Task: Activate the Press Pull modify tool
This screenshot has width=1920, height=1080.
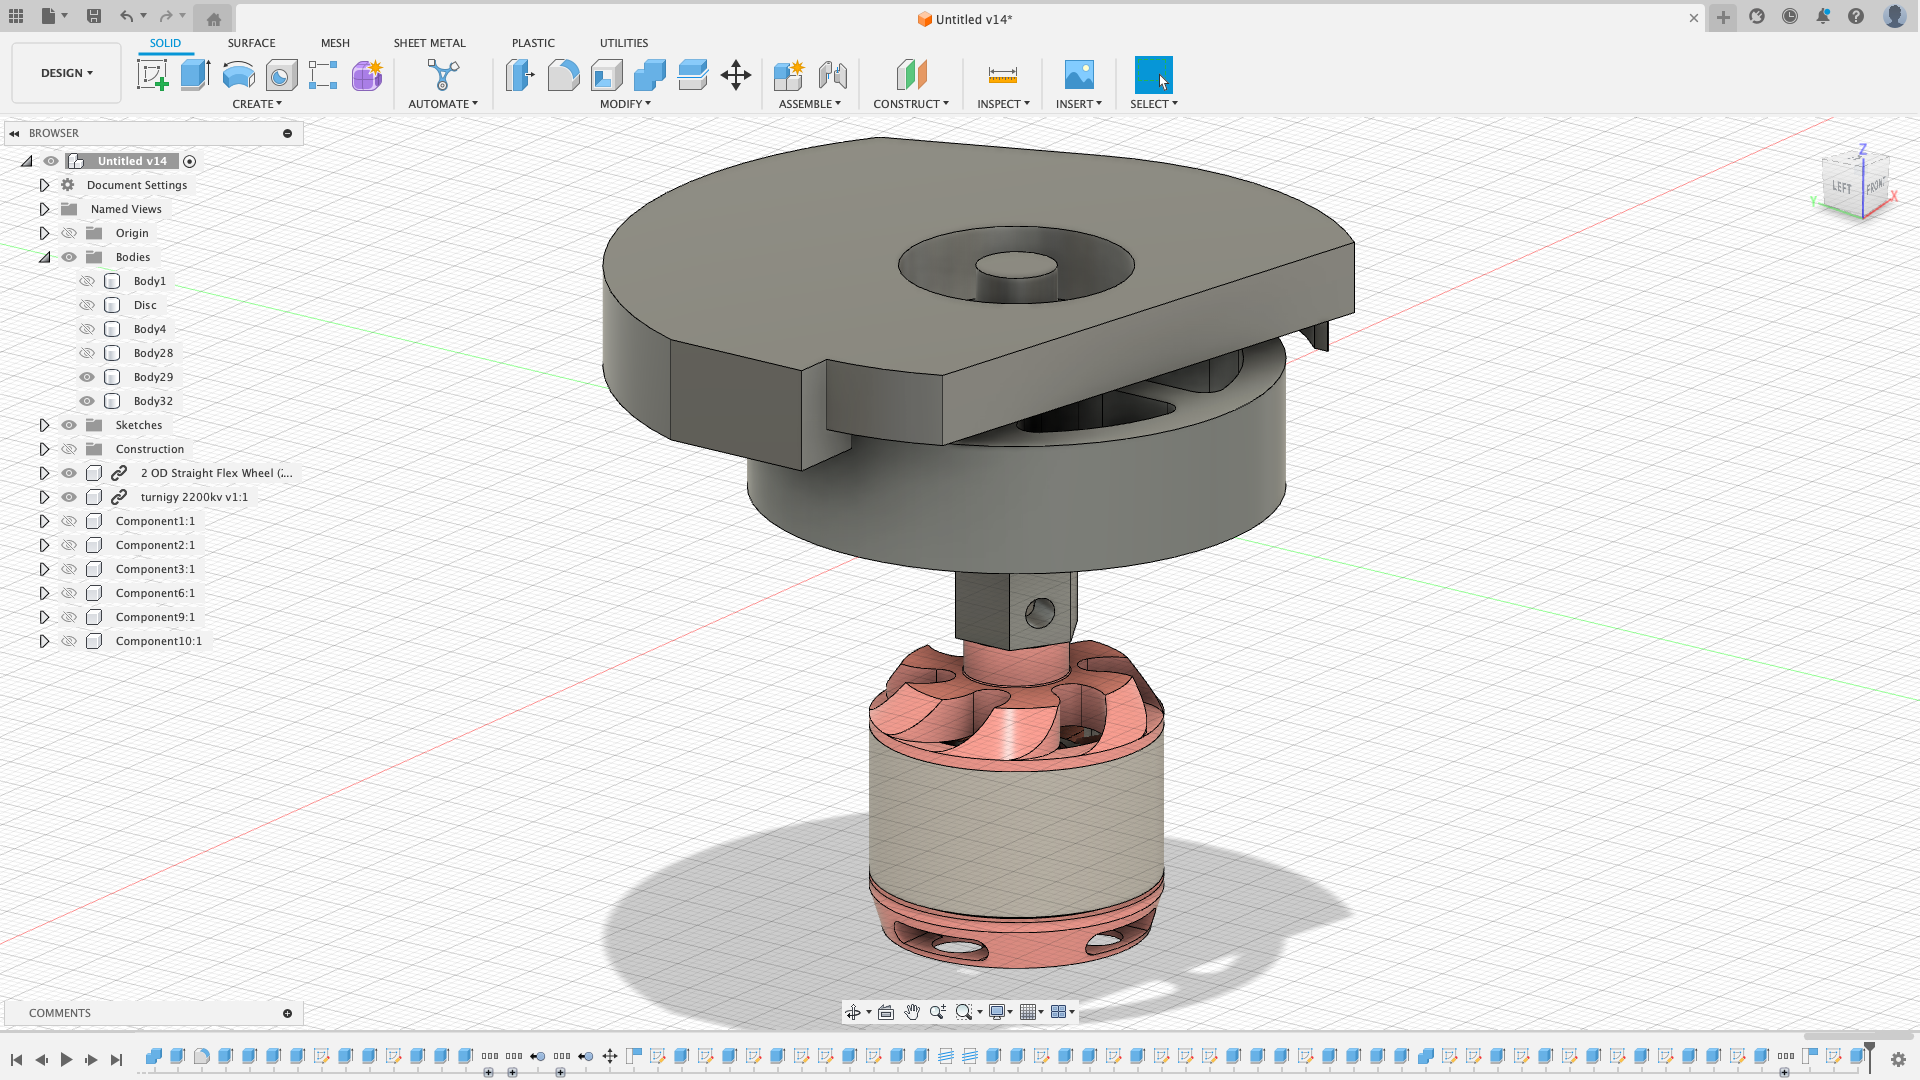Action: pos(519,75)
